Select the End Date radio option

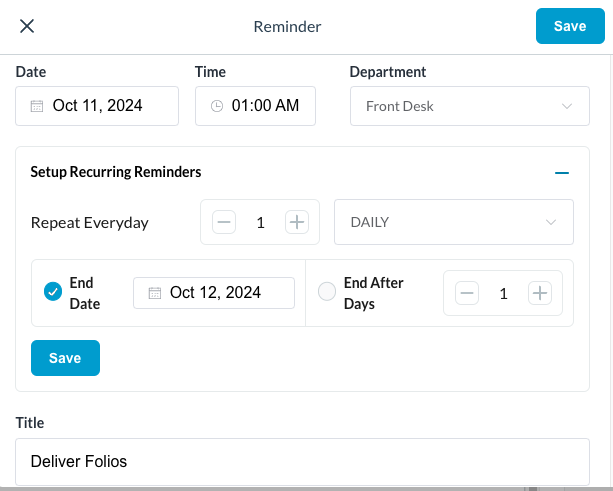[x=54, y=292]
